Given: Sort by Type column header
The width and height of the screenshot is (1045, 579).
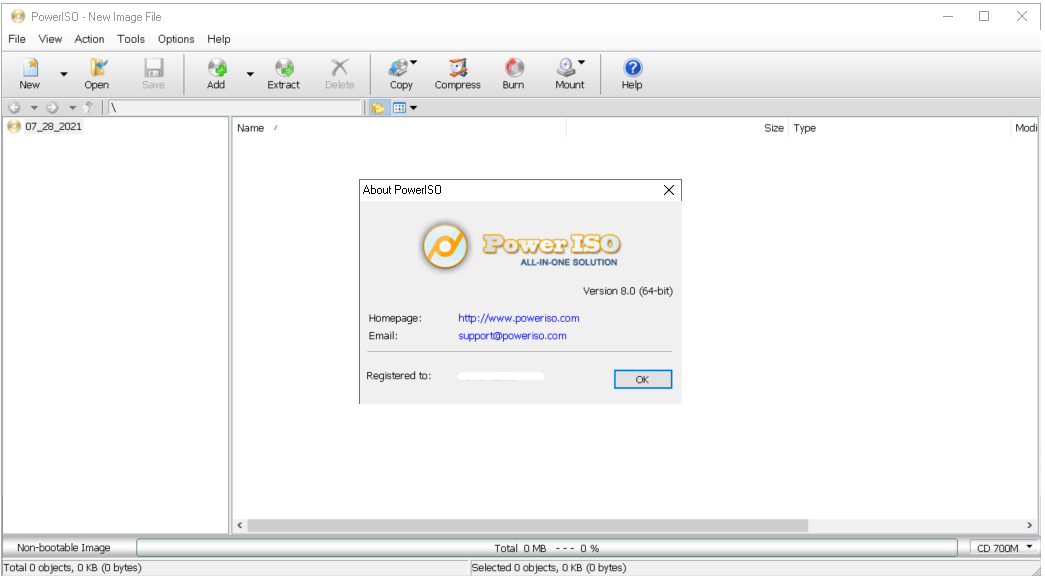Looking at the screenshot, I should (x=899, y=128).
